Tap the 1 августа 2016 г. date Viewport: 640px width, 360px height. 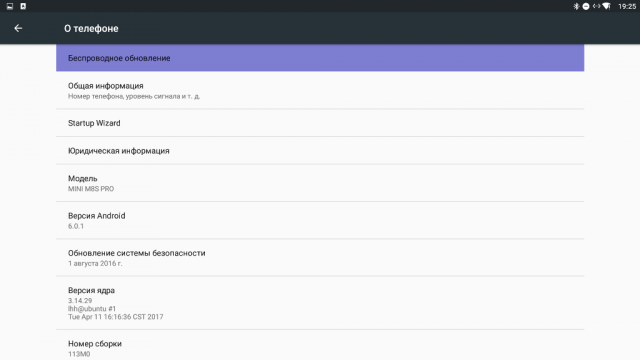[95, 263]
